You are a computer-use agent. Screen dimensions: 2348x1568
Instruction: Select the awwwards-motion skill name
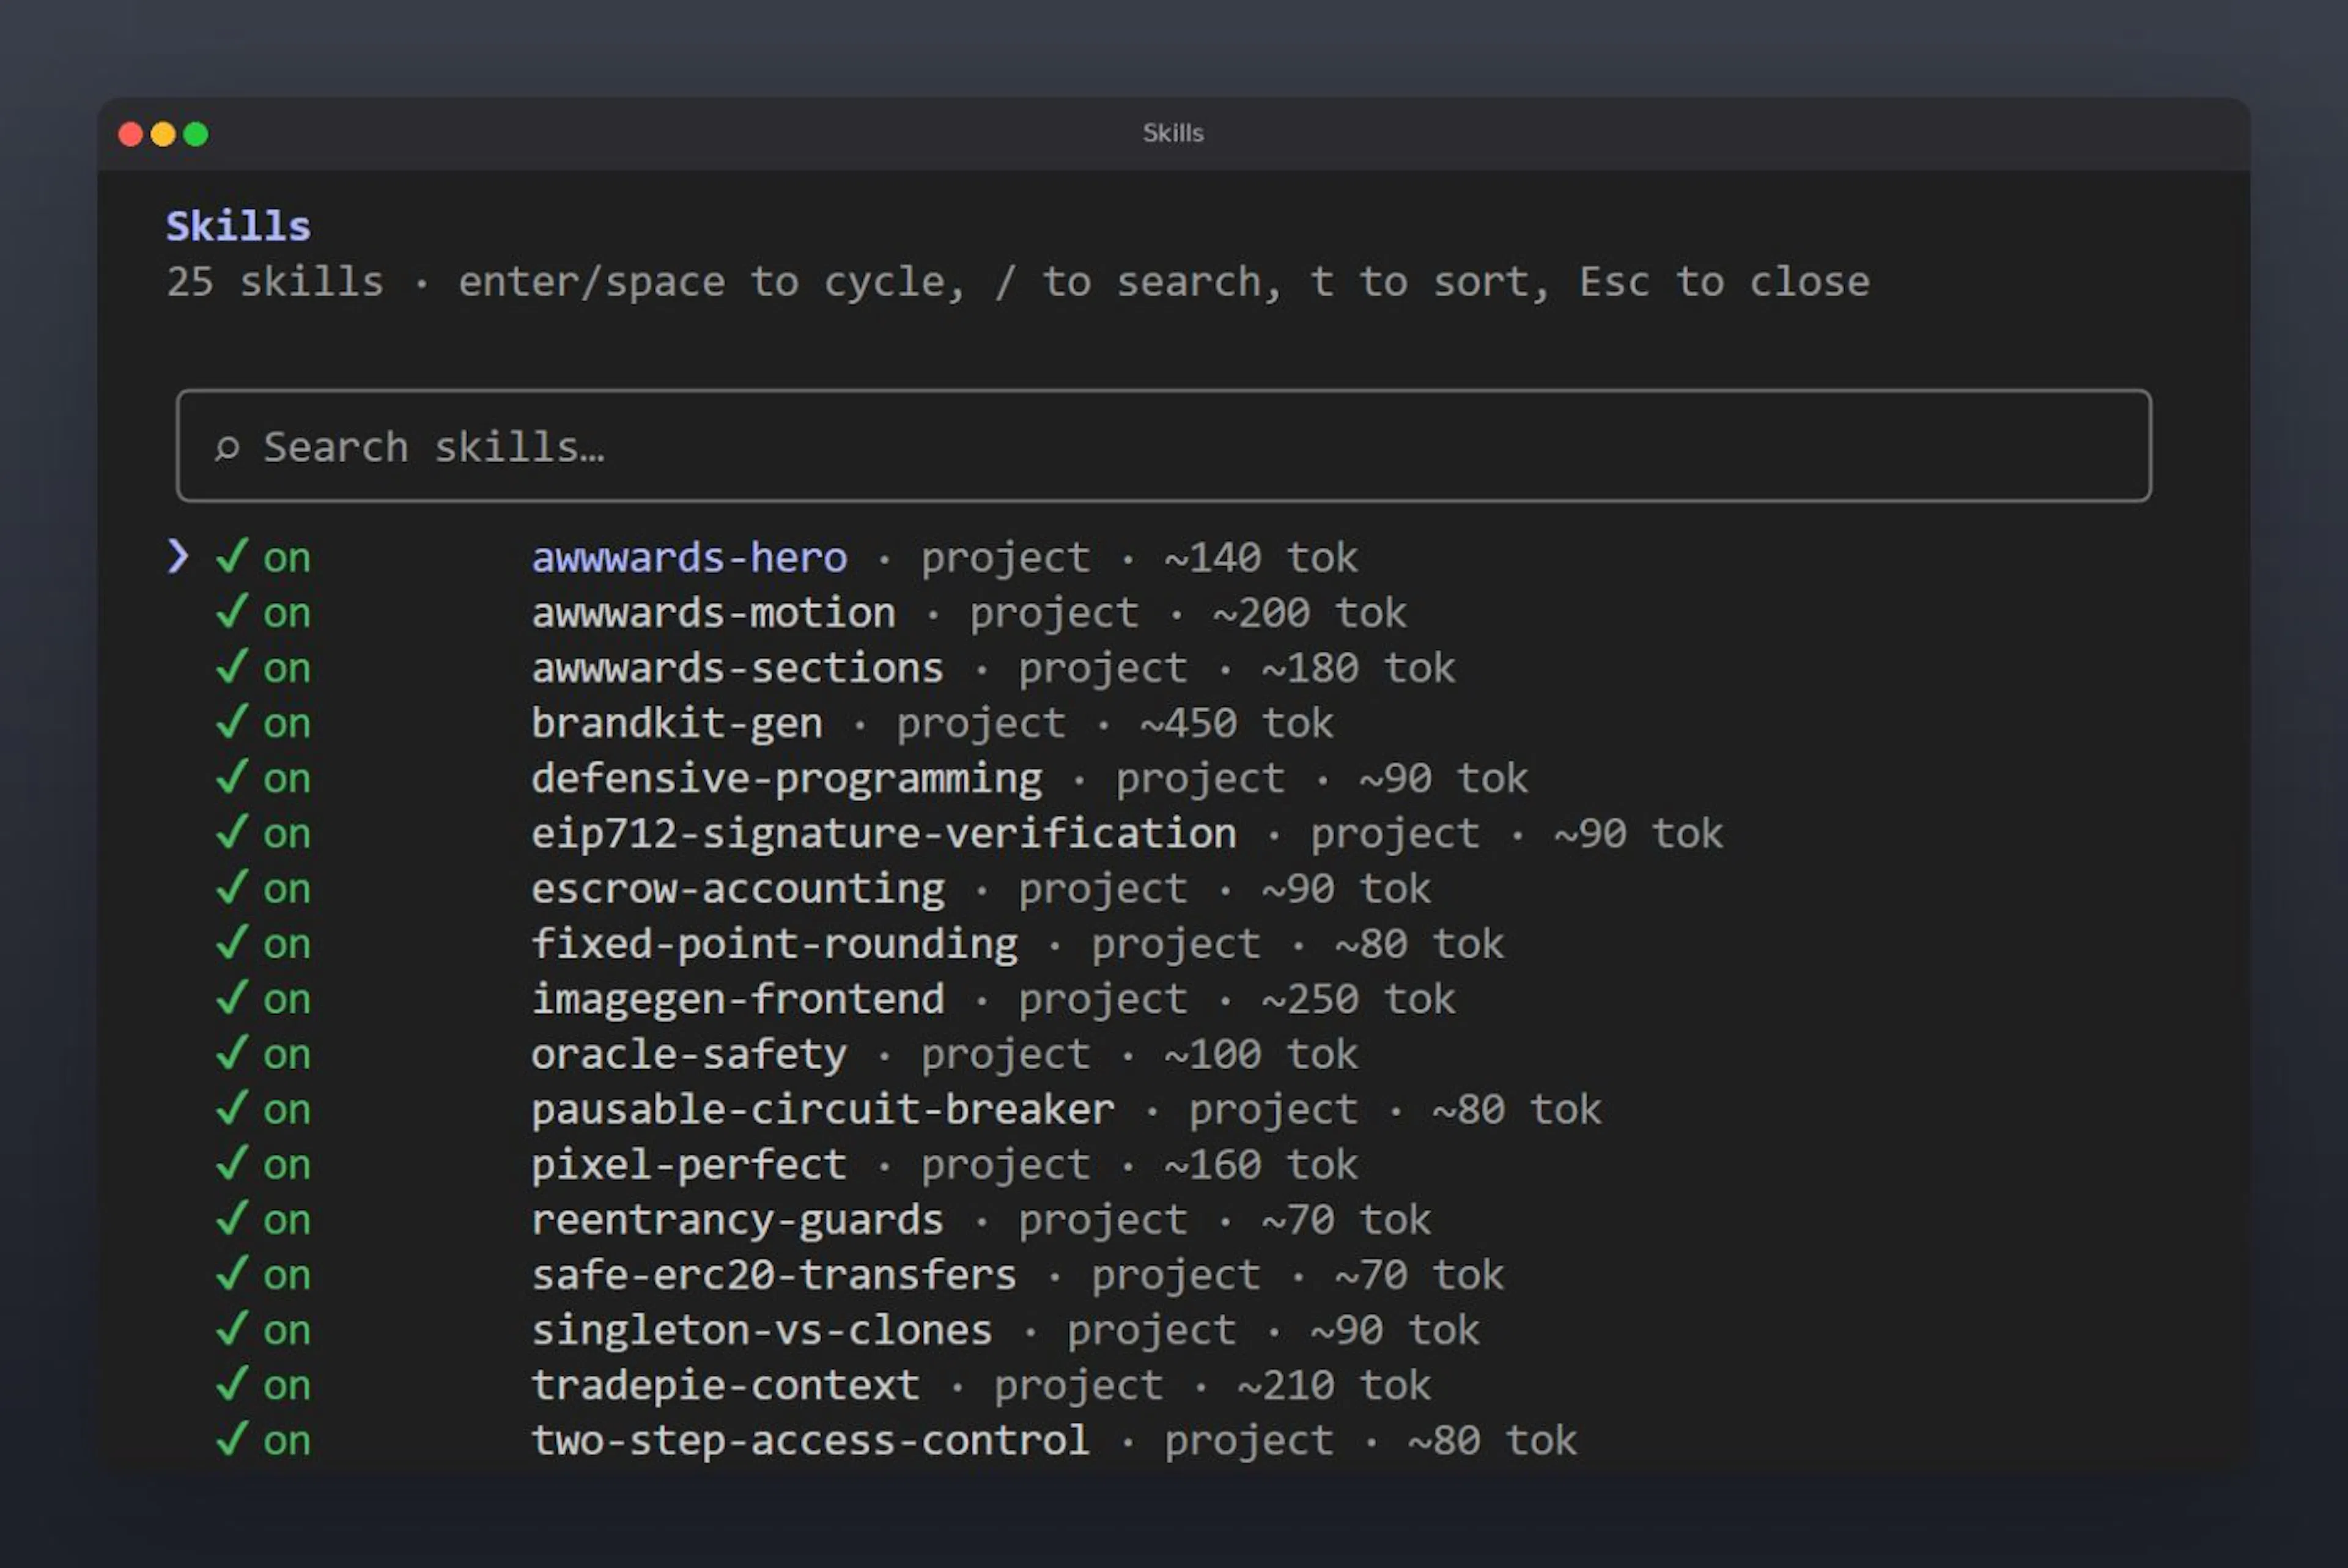pyautogui.click(x=713, y=612)
